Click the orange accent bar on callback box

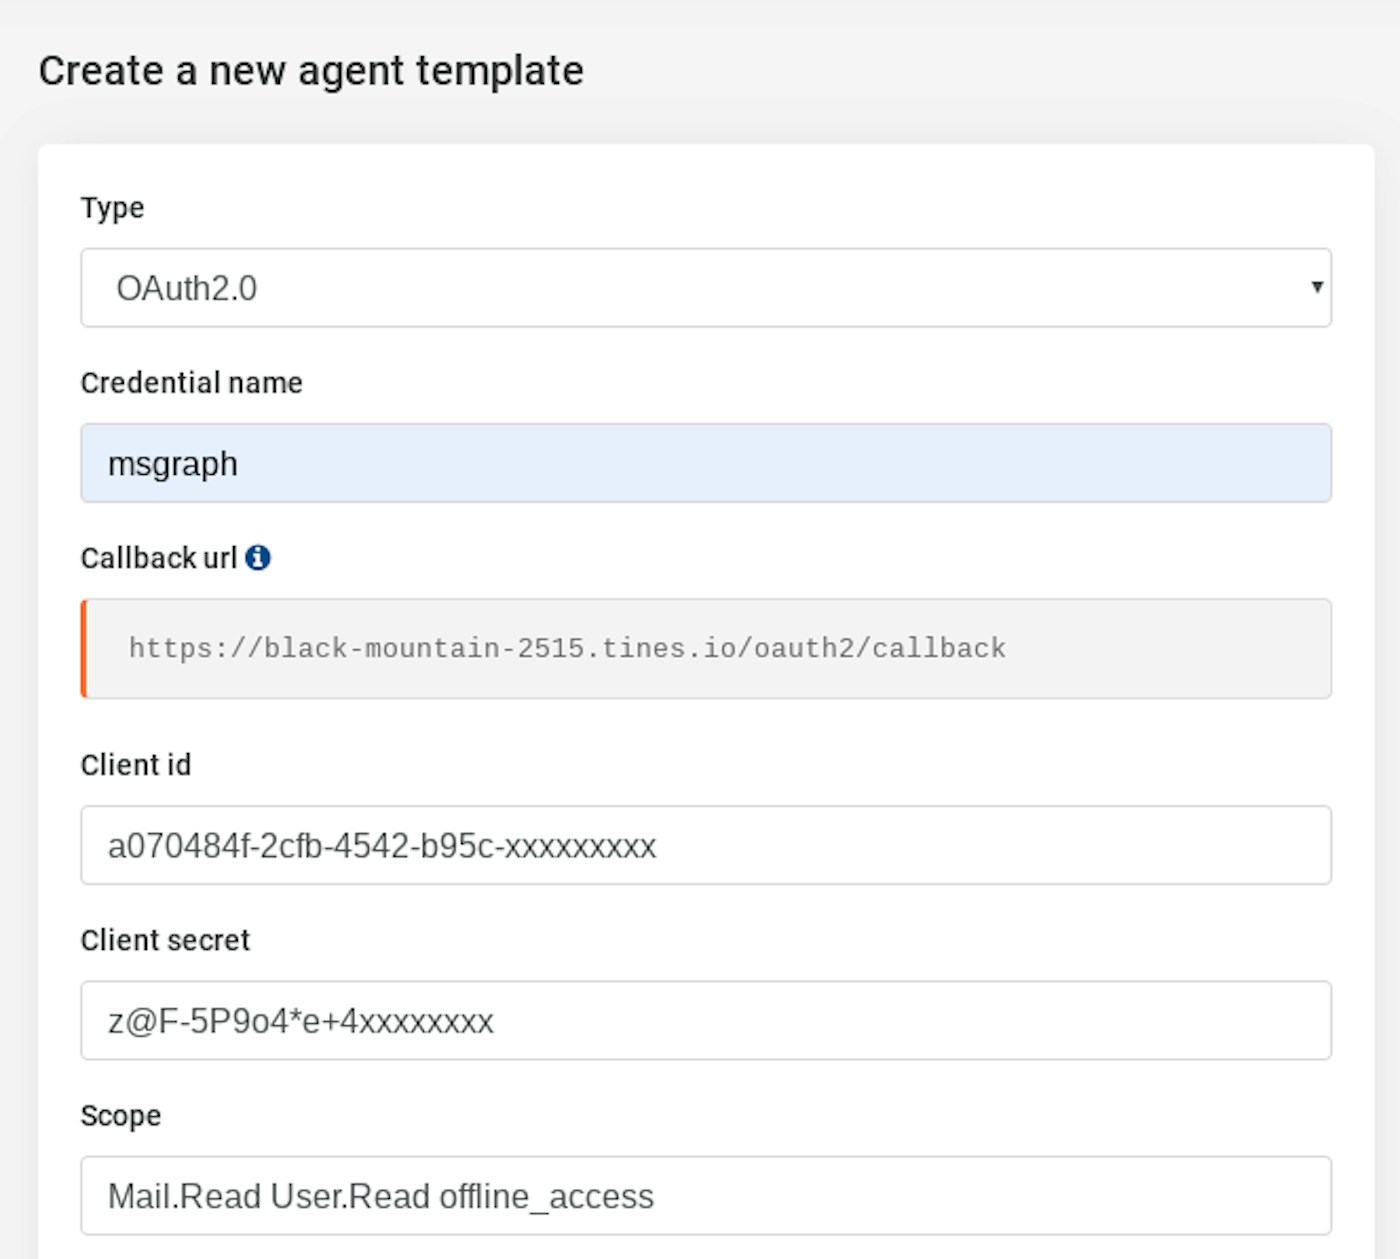tap(84, 649)
